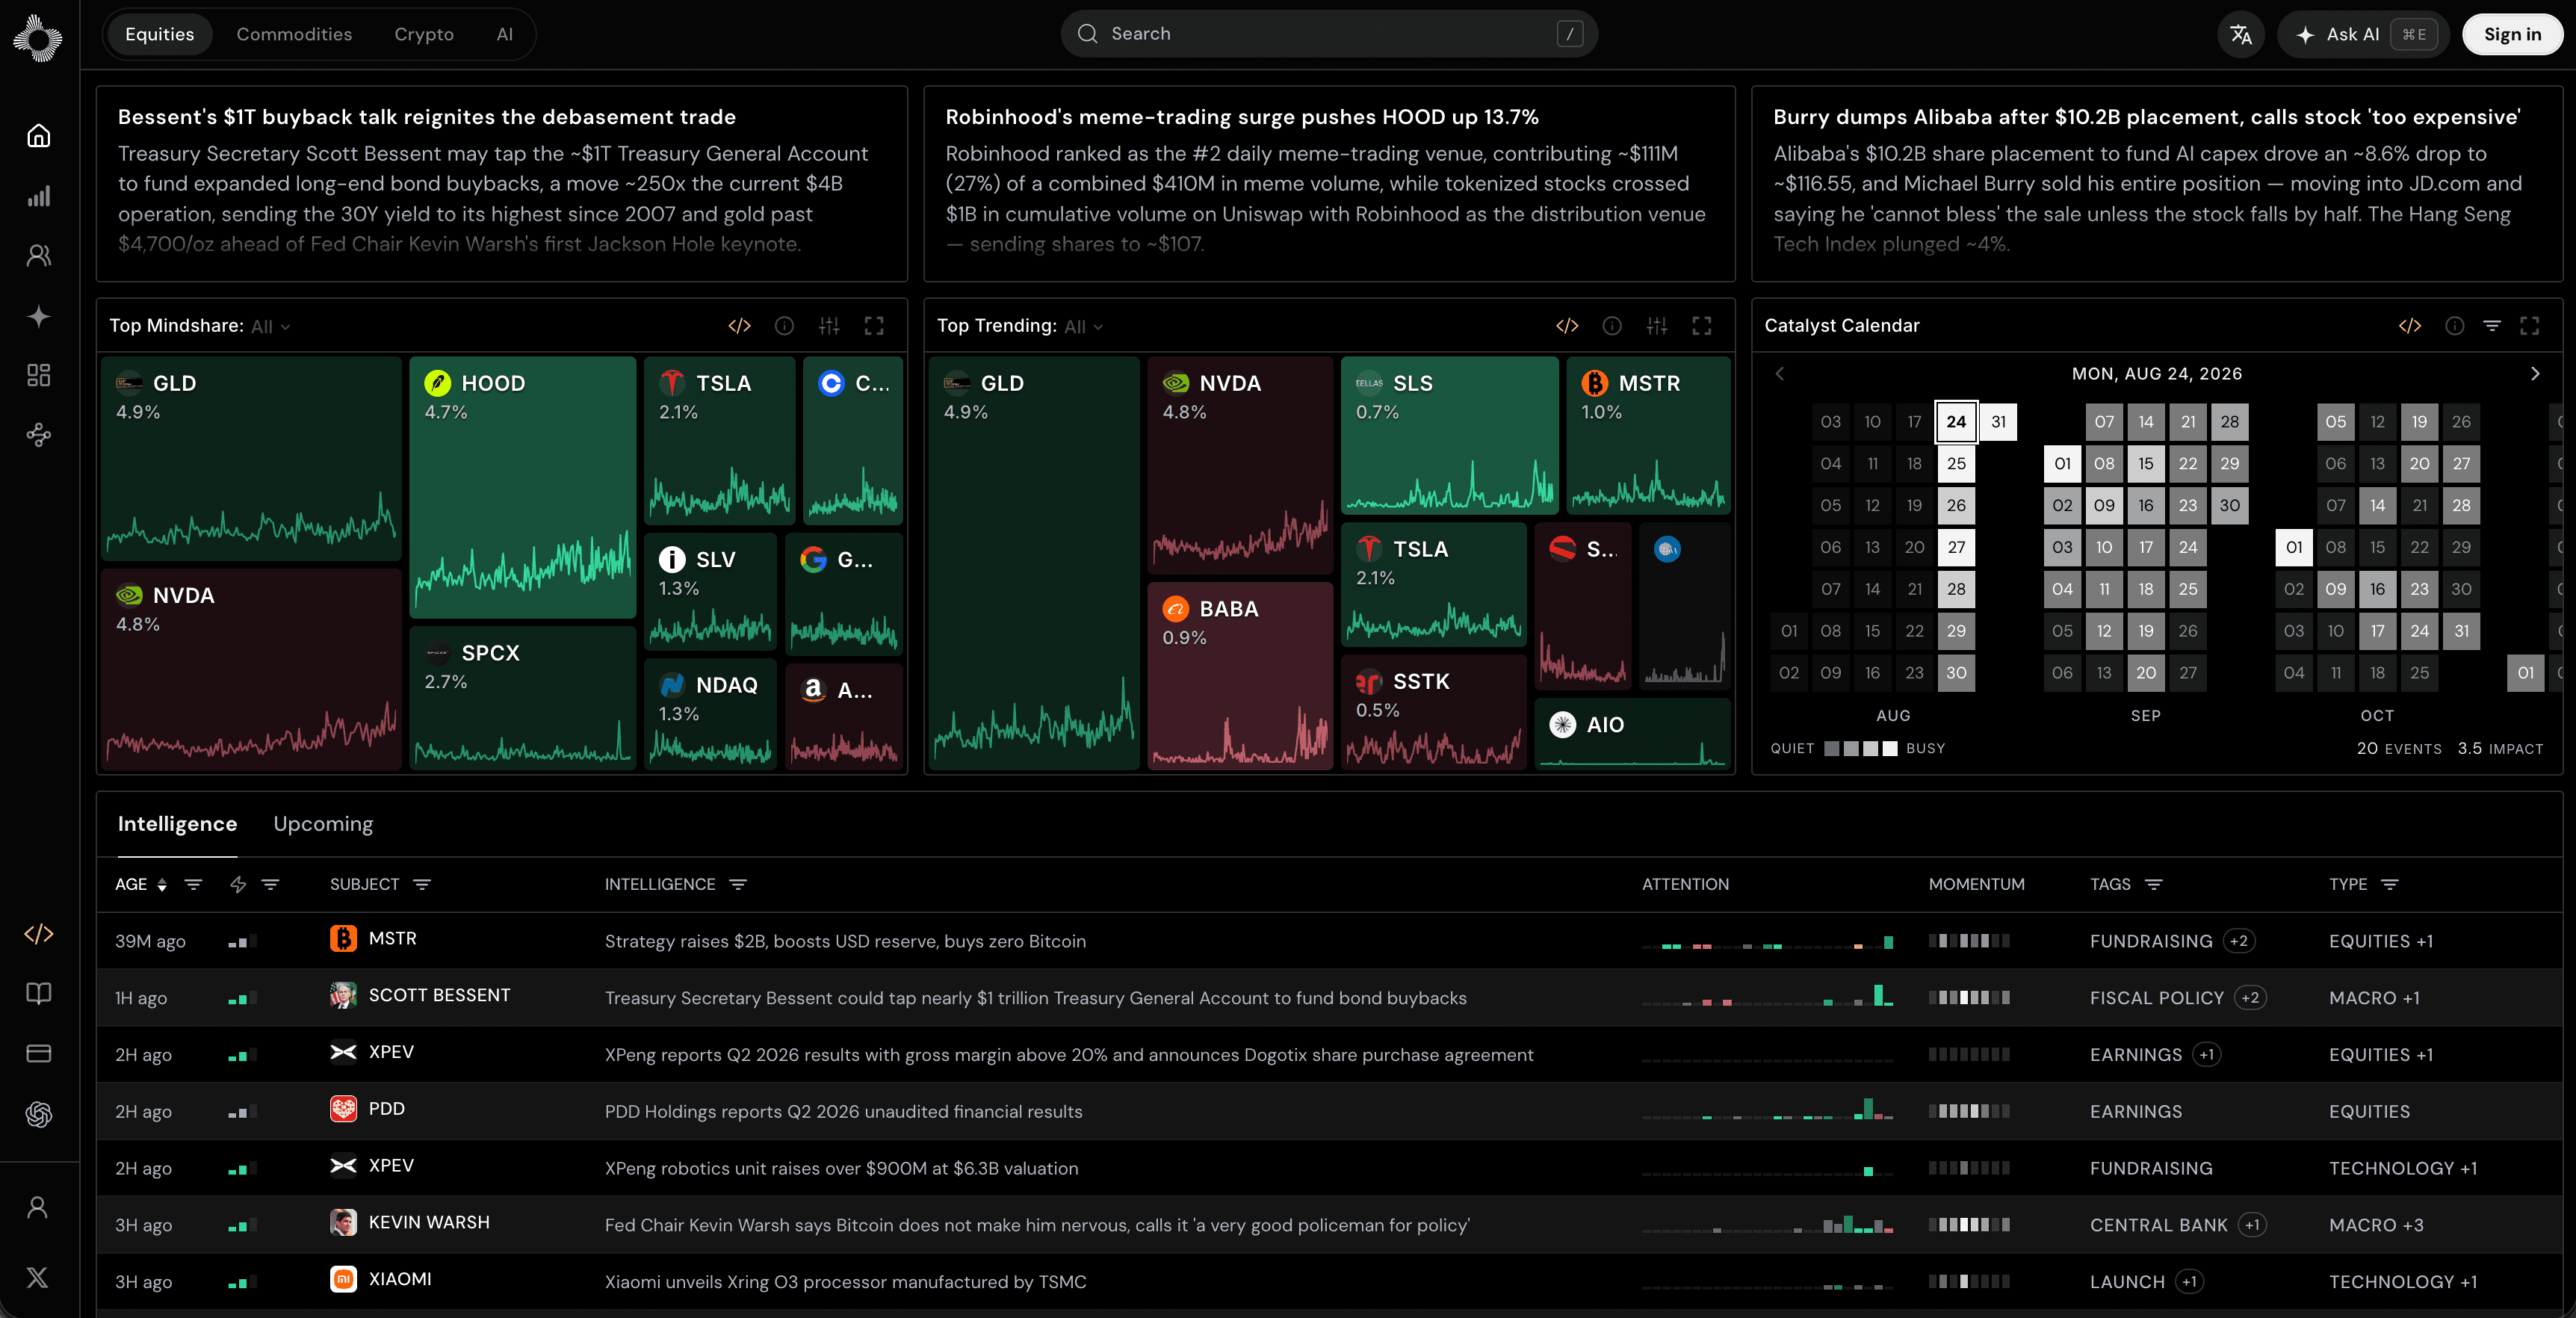Expand the Top Trending panel to fullscreen
This screenshot has width=2576, height=1318.
[x=1702, y=326]
